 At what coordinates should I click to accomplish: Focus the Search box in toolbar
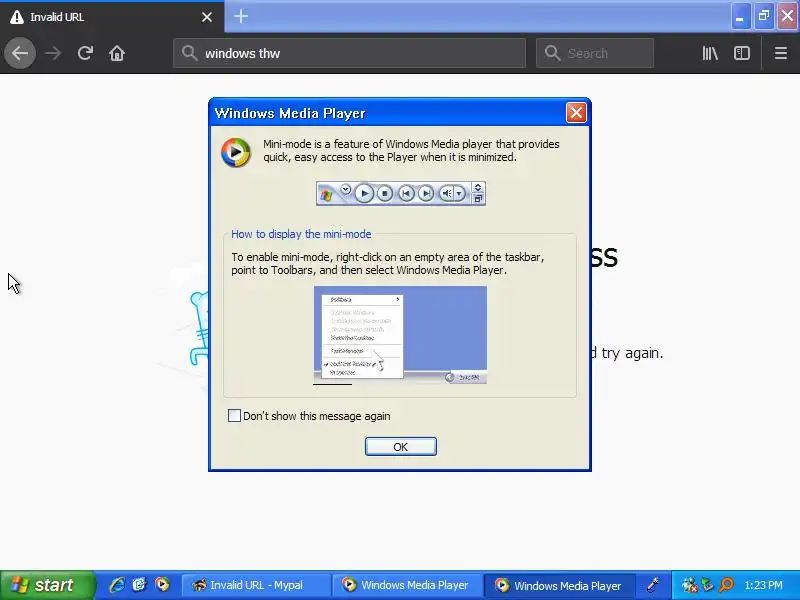point(595,53)
